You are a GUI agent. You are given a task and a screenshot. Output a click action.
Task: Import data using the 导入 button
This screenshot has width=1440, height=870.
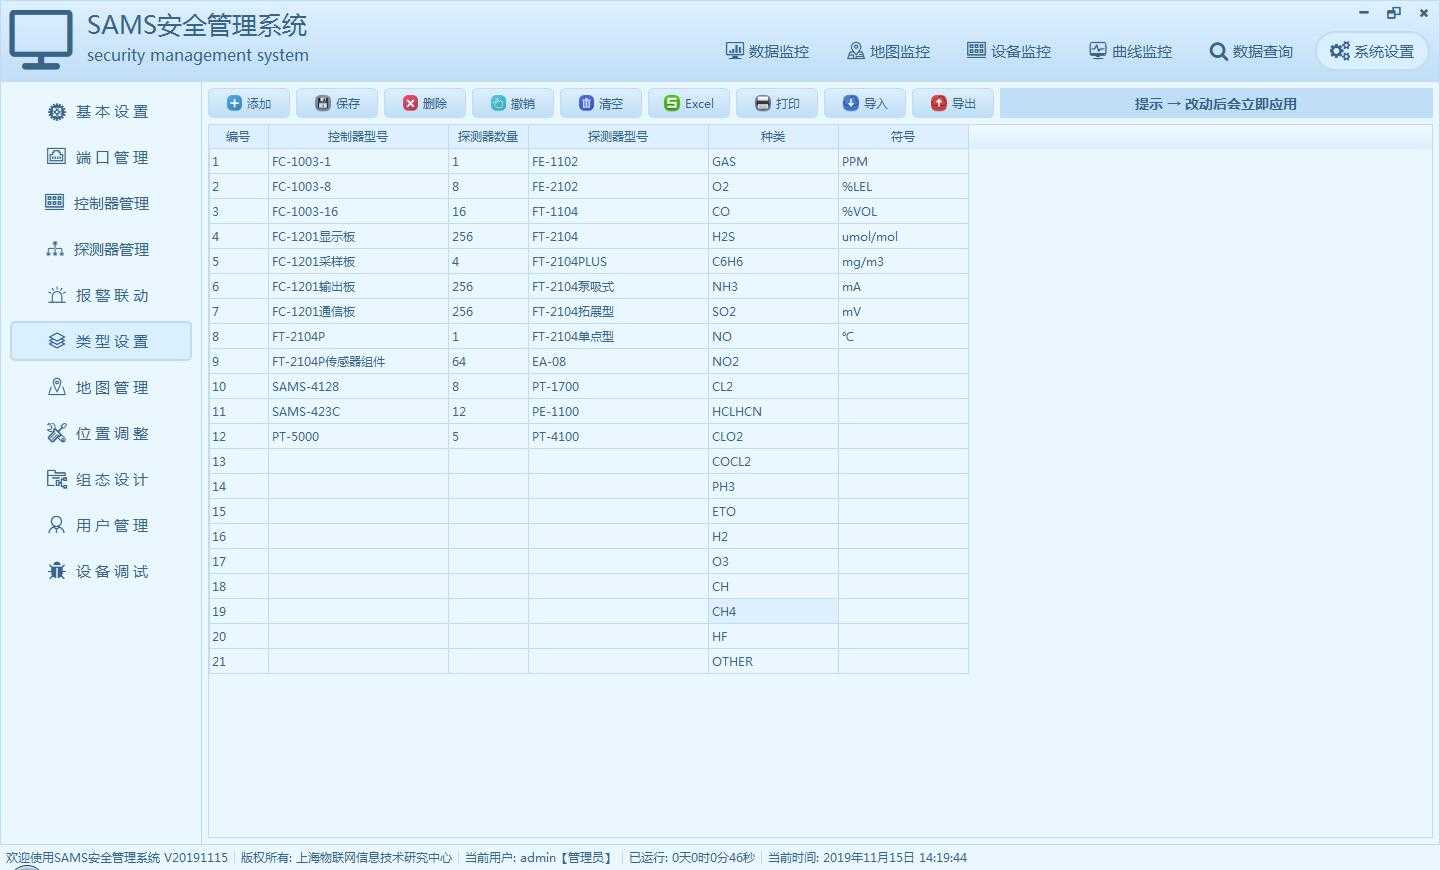[x=865, y=103]
